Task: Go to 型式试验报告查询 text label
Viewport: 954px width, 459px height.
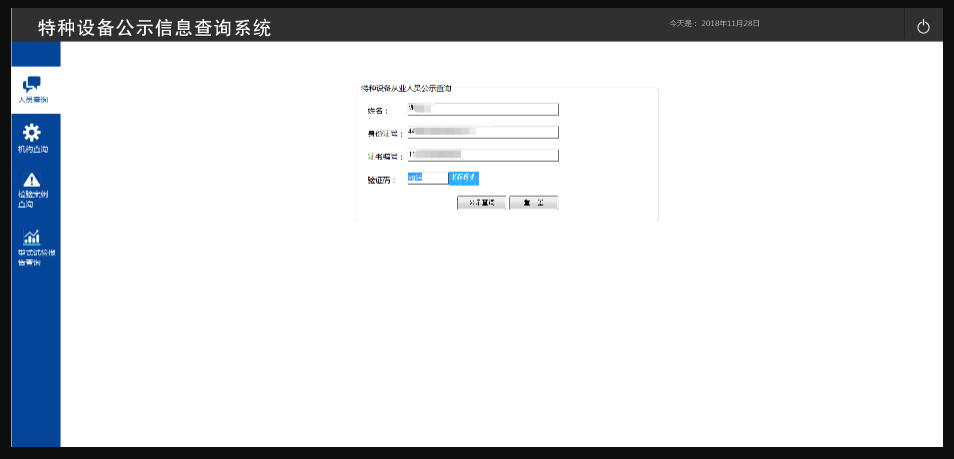Action: pos(35,257)
